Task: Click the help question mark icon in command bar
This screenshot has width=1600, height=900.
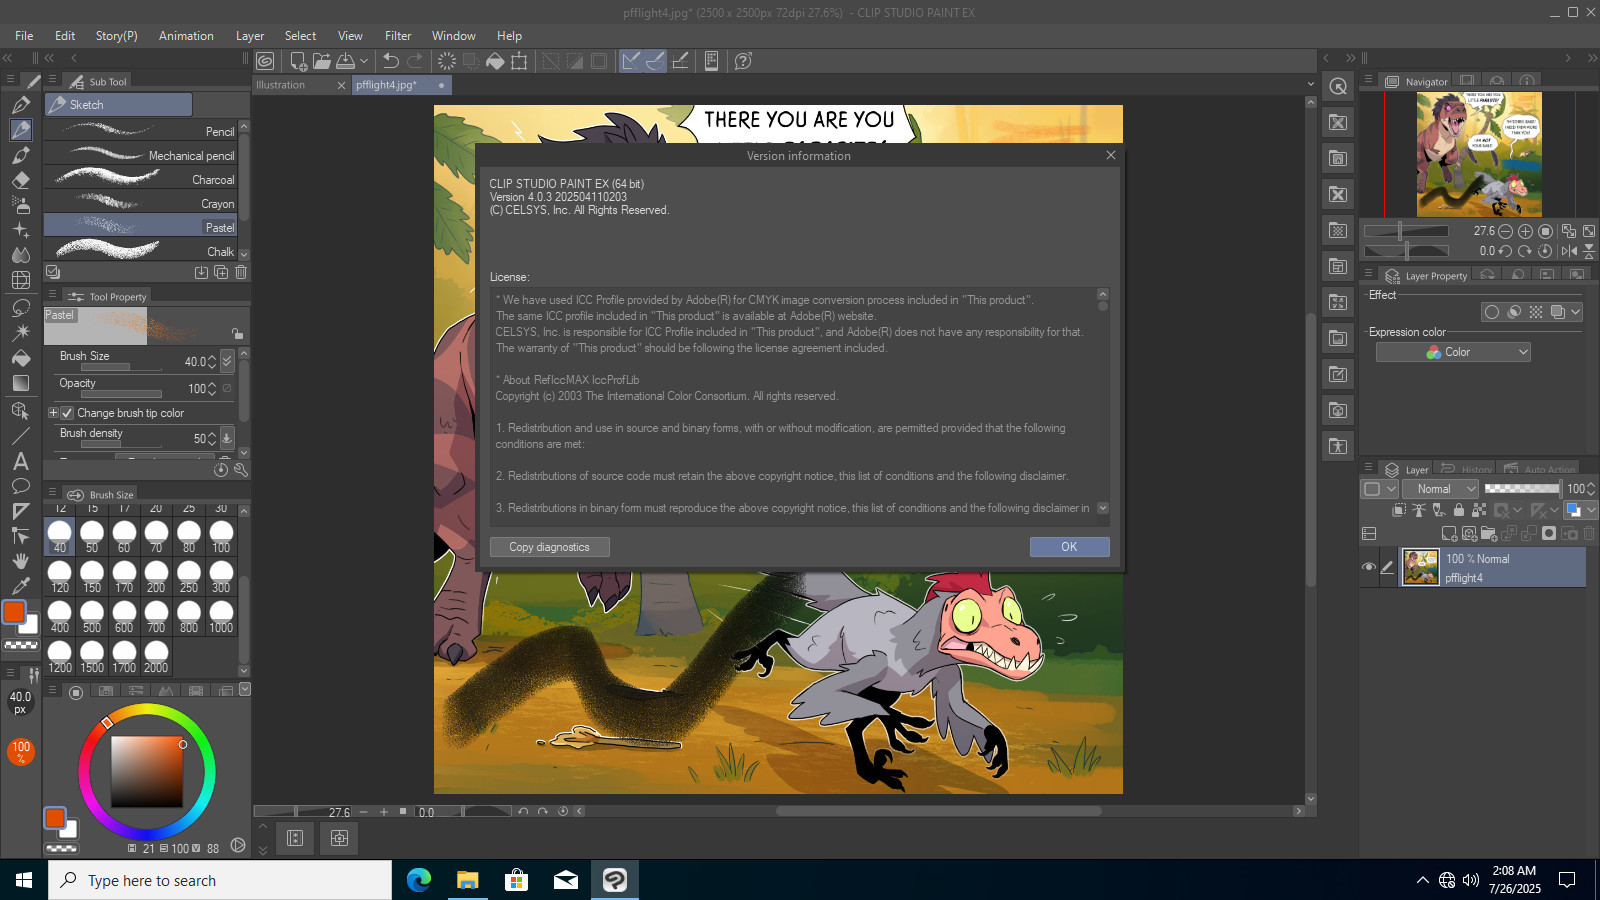Action: coord(743,61)
